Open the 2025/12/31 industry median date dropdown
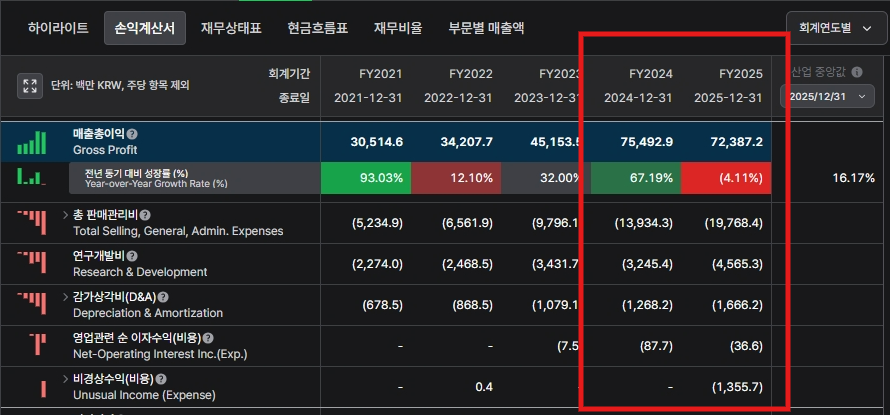 coord(827,97)
